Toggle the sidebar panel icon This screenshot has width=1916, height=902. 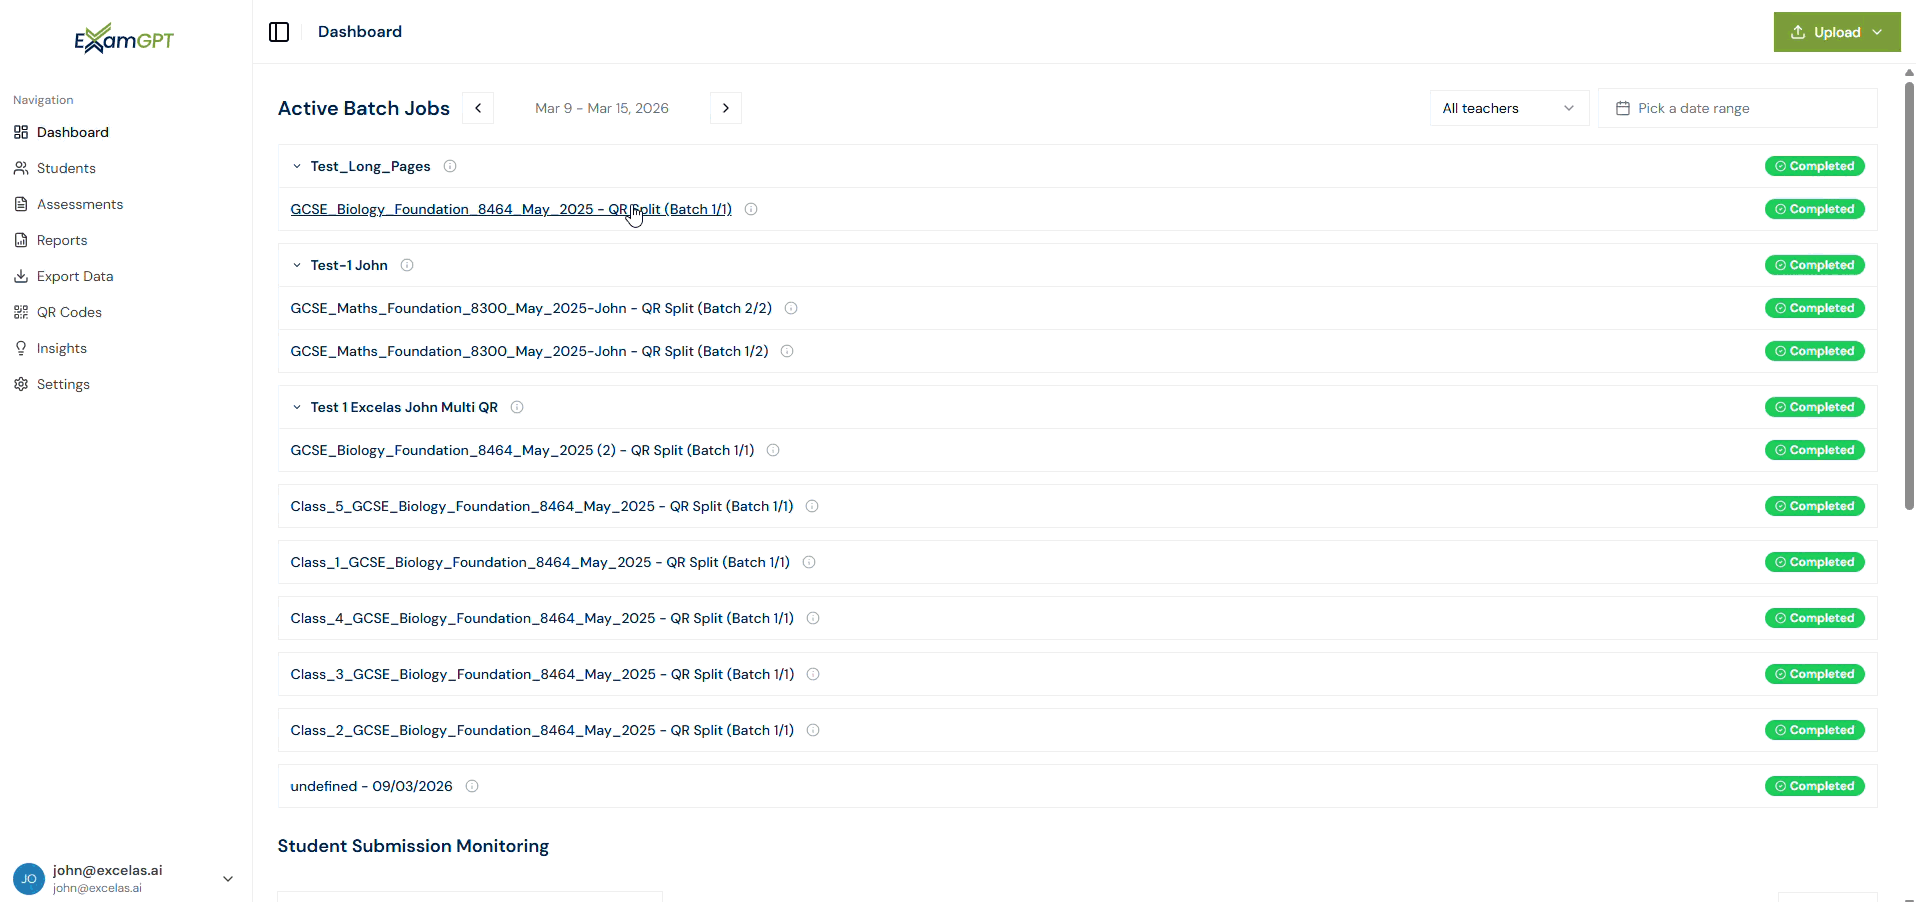coord(279,32)
